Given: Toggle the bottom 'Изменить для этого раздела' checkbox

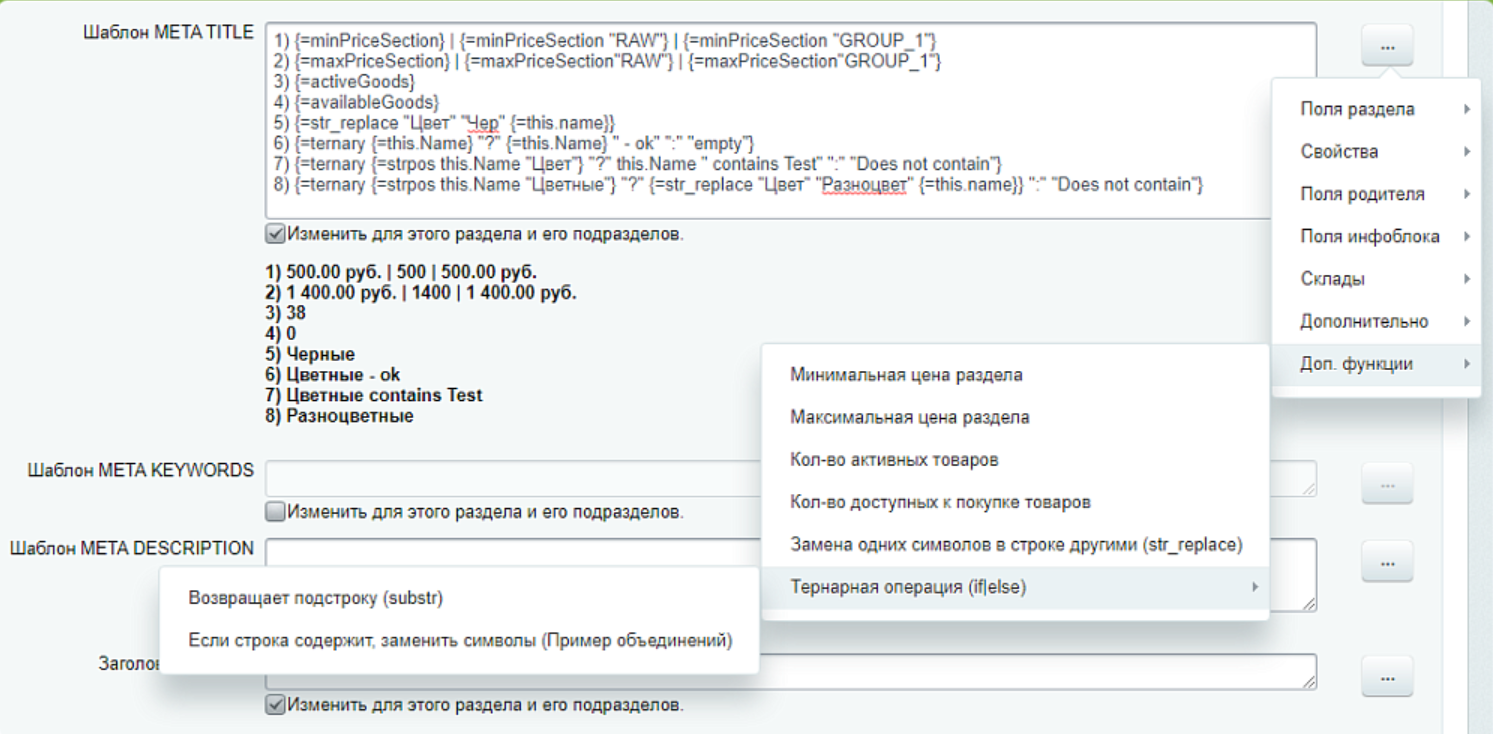Looking at the screenshot, I should pyautogui.click(x=275, y=705).
